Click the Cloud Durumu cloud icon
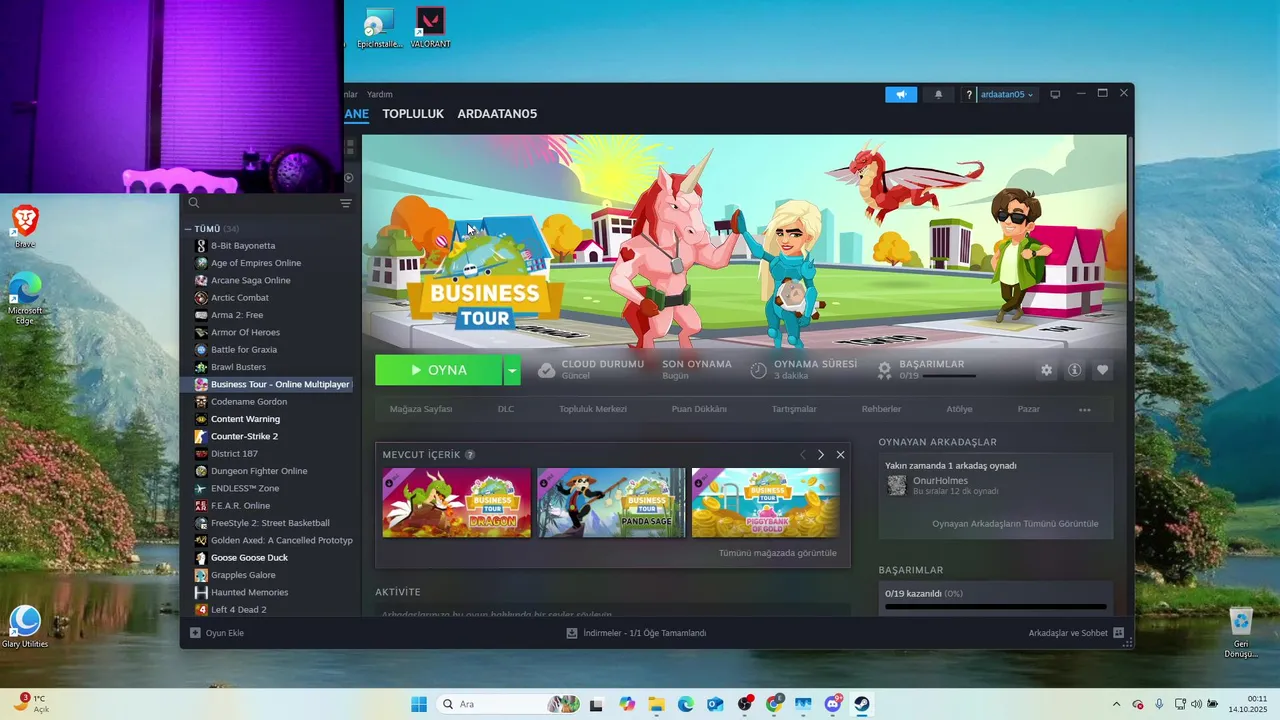The height and width of the screenshot is (720, 1280). [x=546, y=370]
